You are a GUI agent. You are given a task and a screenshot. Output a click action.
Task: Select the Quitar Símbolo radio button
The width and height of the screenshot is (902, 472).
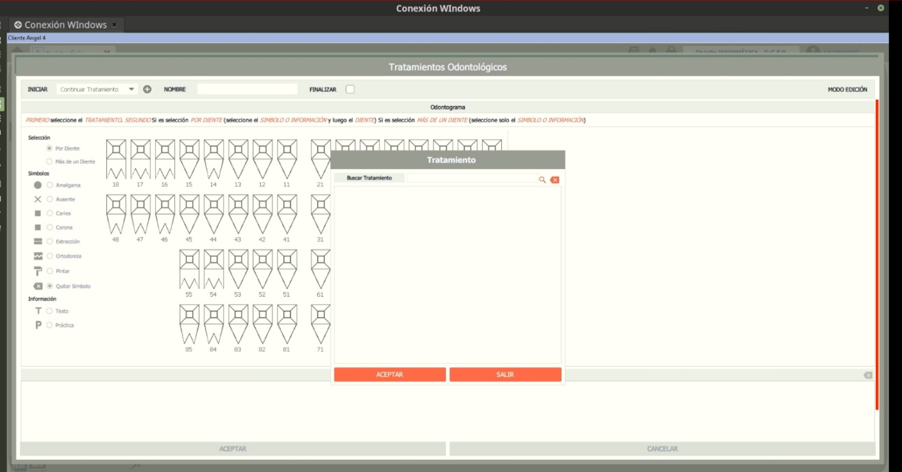50,286
